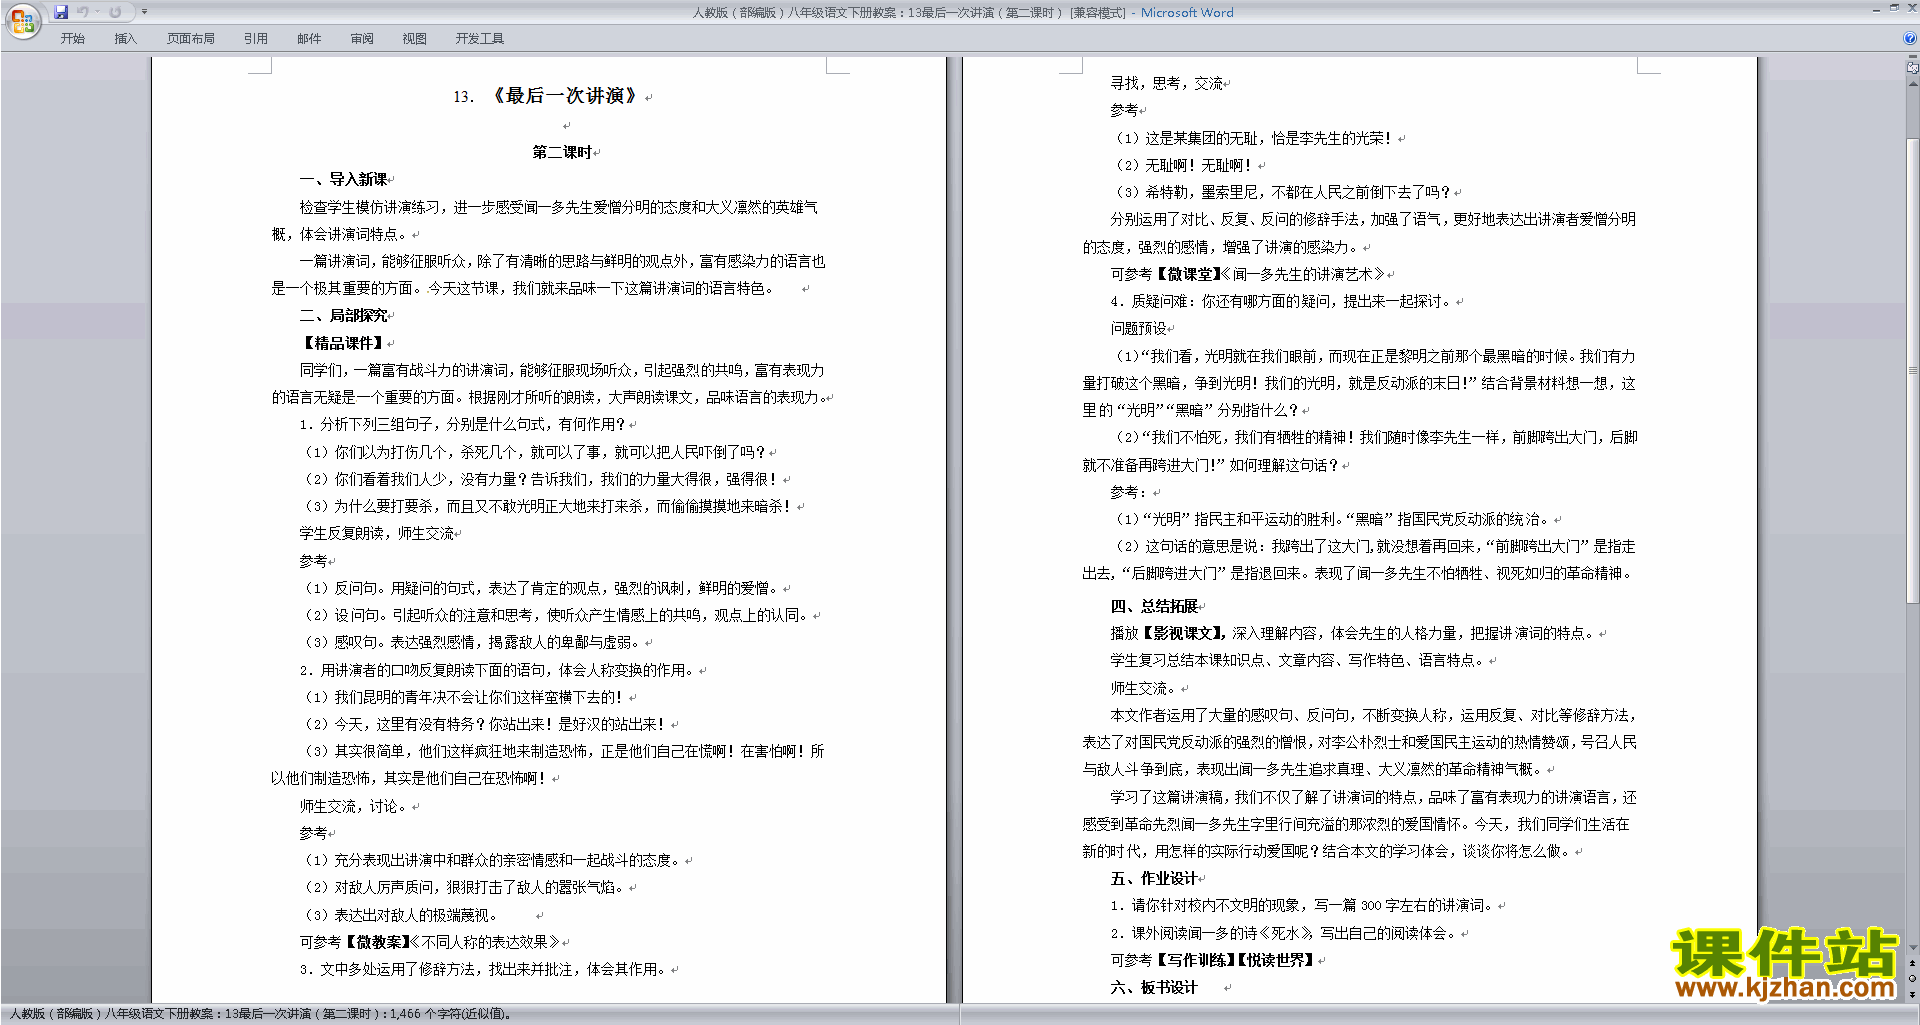The image size is (1920, 1025).
Task: Open the Office button menu
Action: 22,21
